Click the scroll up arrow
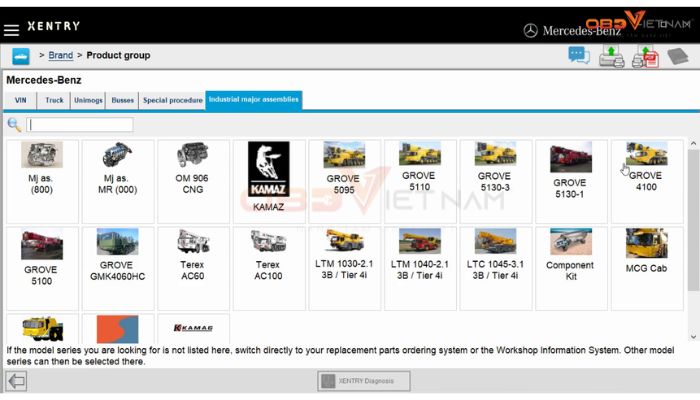 693,144
